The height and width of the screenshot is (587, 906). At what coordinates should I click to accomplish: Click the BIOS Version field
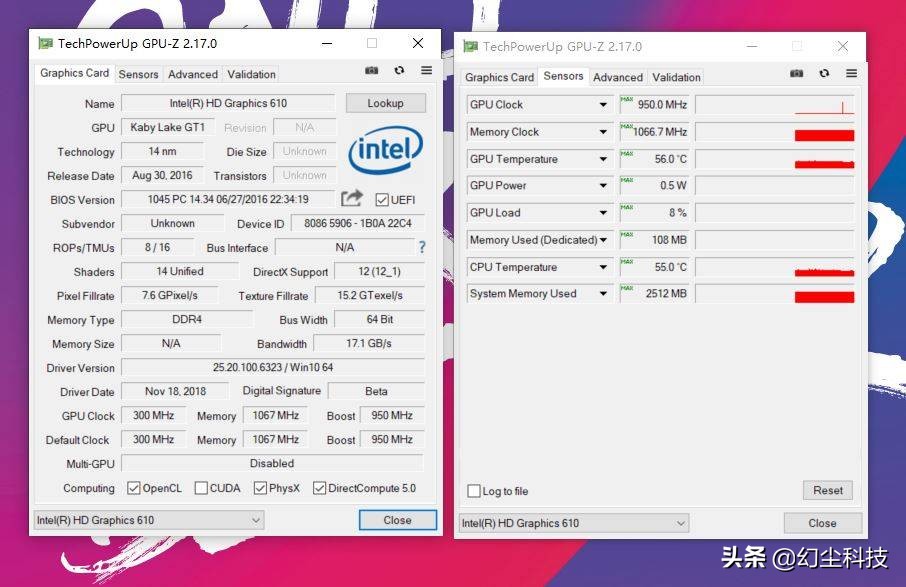click(228, 199)
